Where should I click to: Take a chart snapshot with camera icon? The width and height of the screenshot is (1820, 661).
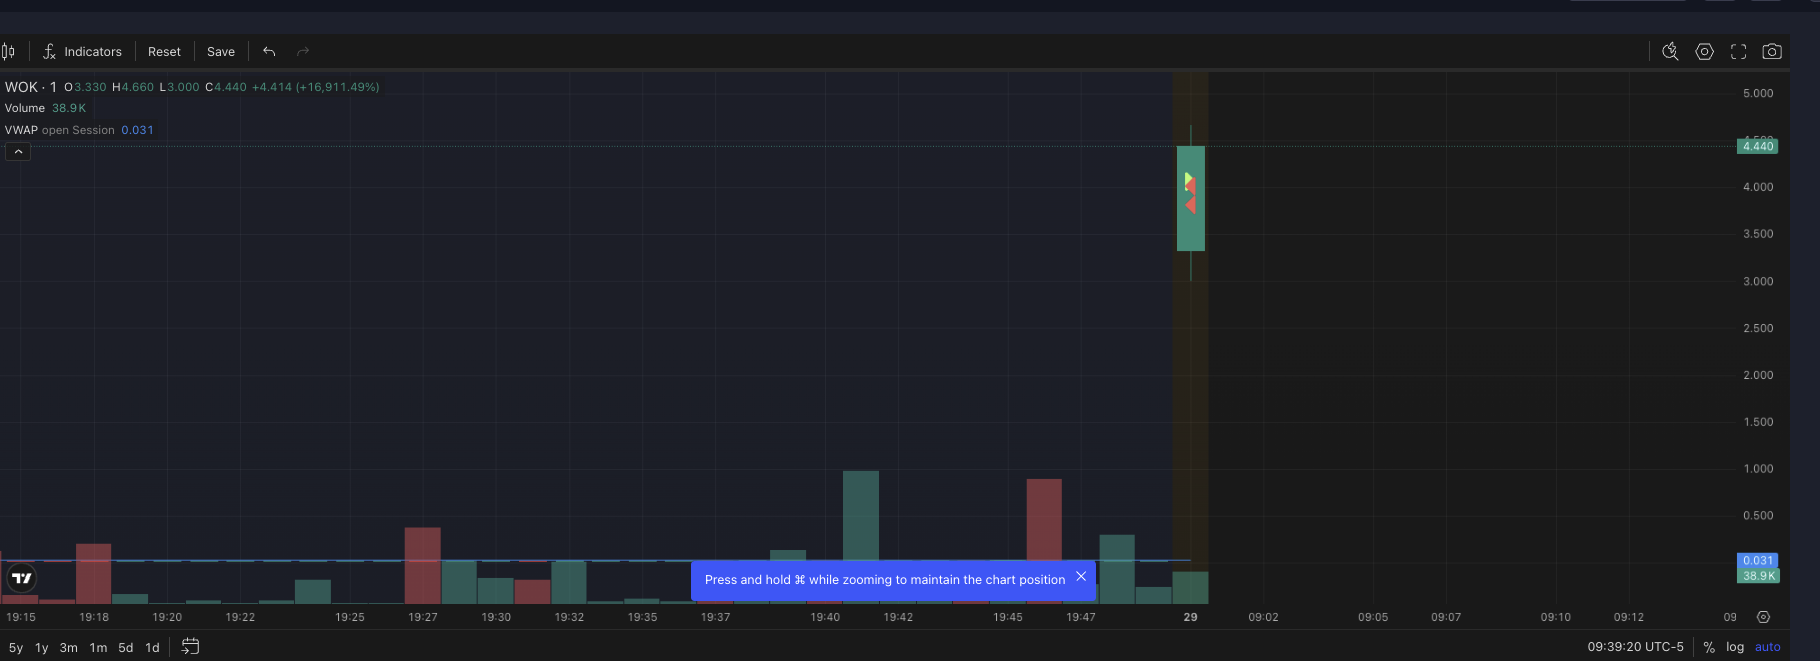tap(1772, 52)
